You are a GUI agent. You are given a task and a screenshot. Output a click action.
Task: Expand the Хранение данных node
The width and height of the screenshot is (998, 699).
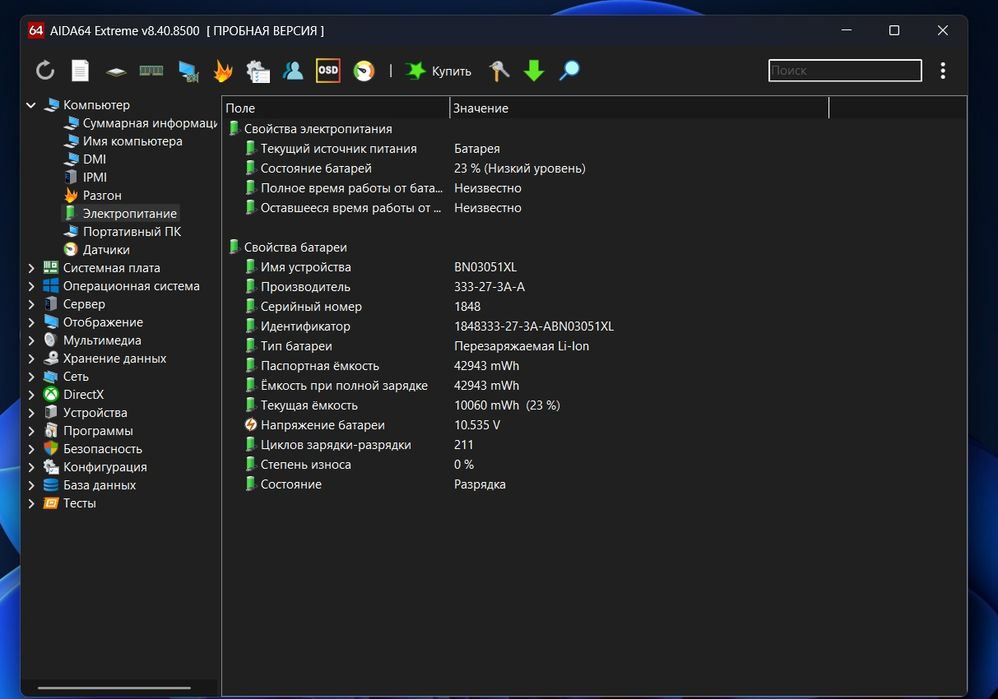point(31,358)
